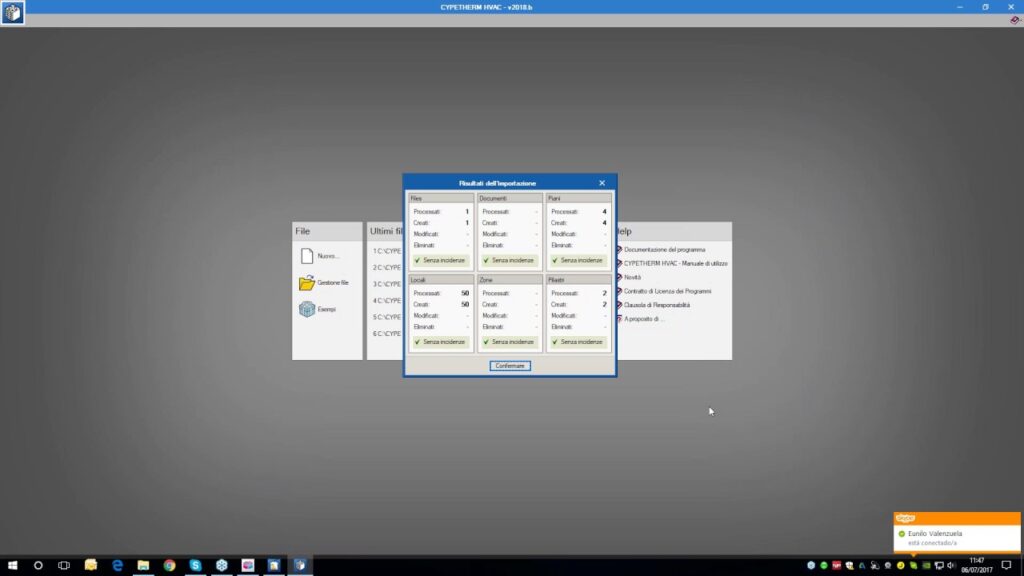Image resolution: width=1024 pixels, height=576 pixels.
Task: Open Contratto di Licenza dei Programmi
Action: tap(667, 291)
